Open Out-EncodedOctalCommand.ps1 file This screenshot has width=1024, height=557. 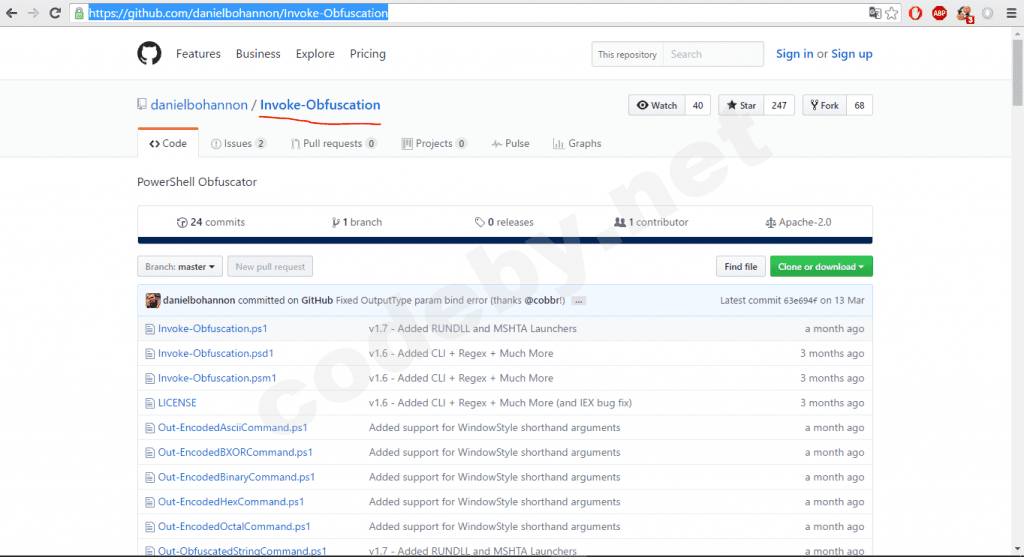click(234, 527)
